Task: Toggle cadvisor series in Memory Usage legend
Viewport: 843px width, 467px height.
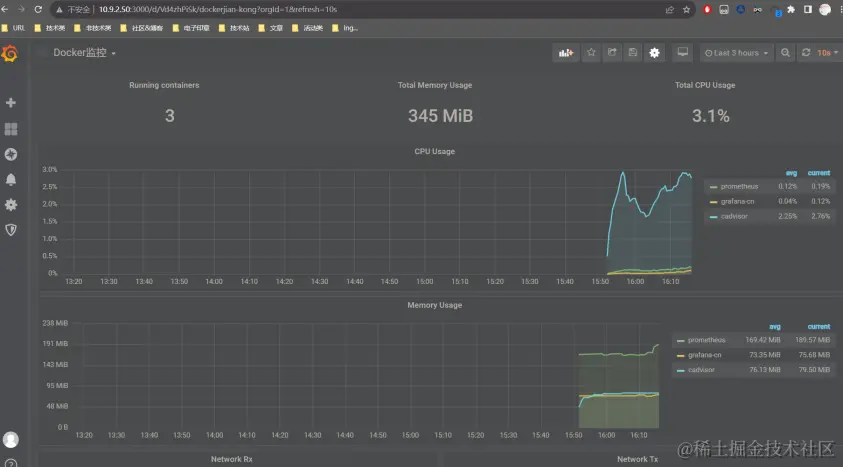Action: pyautogui.click(x=701, y=370)
